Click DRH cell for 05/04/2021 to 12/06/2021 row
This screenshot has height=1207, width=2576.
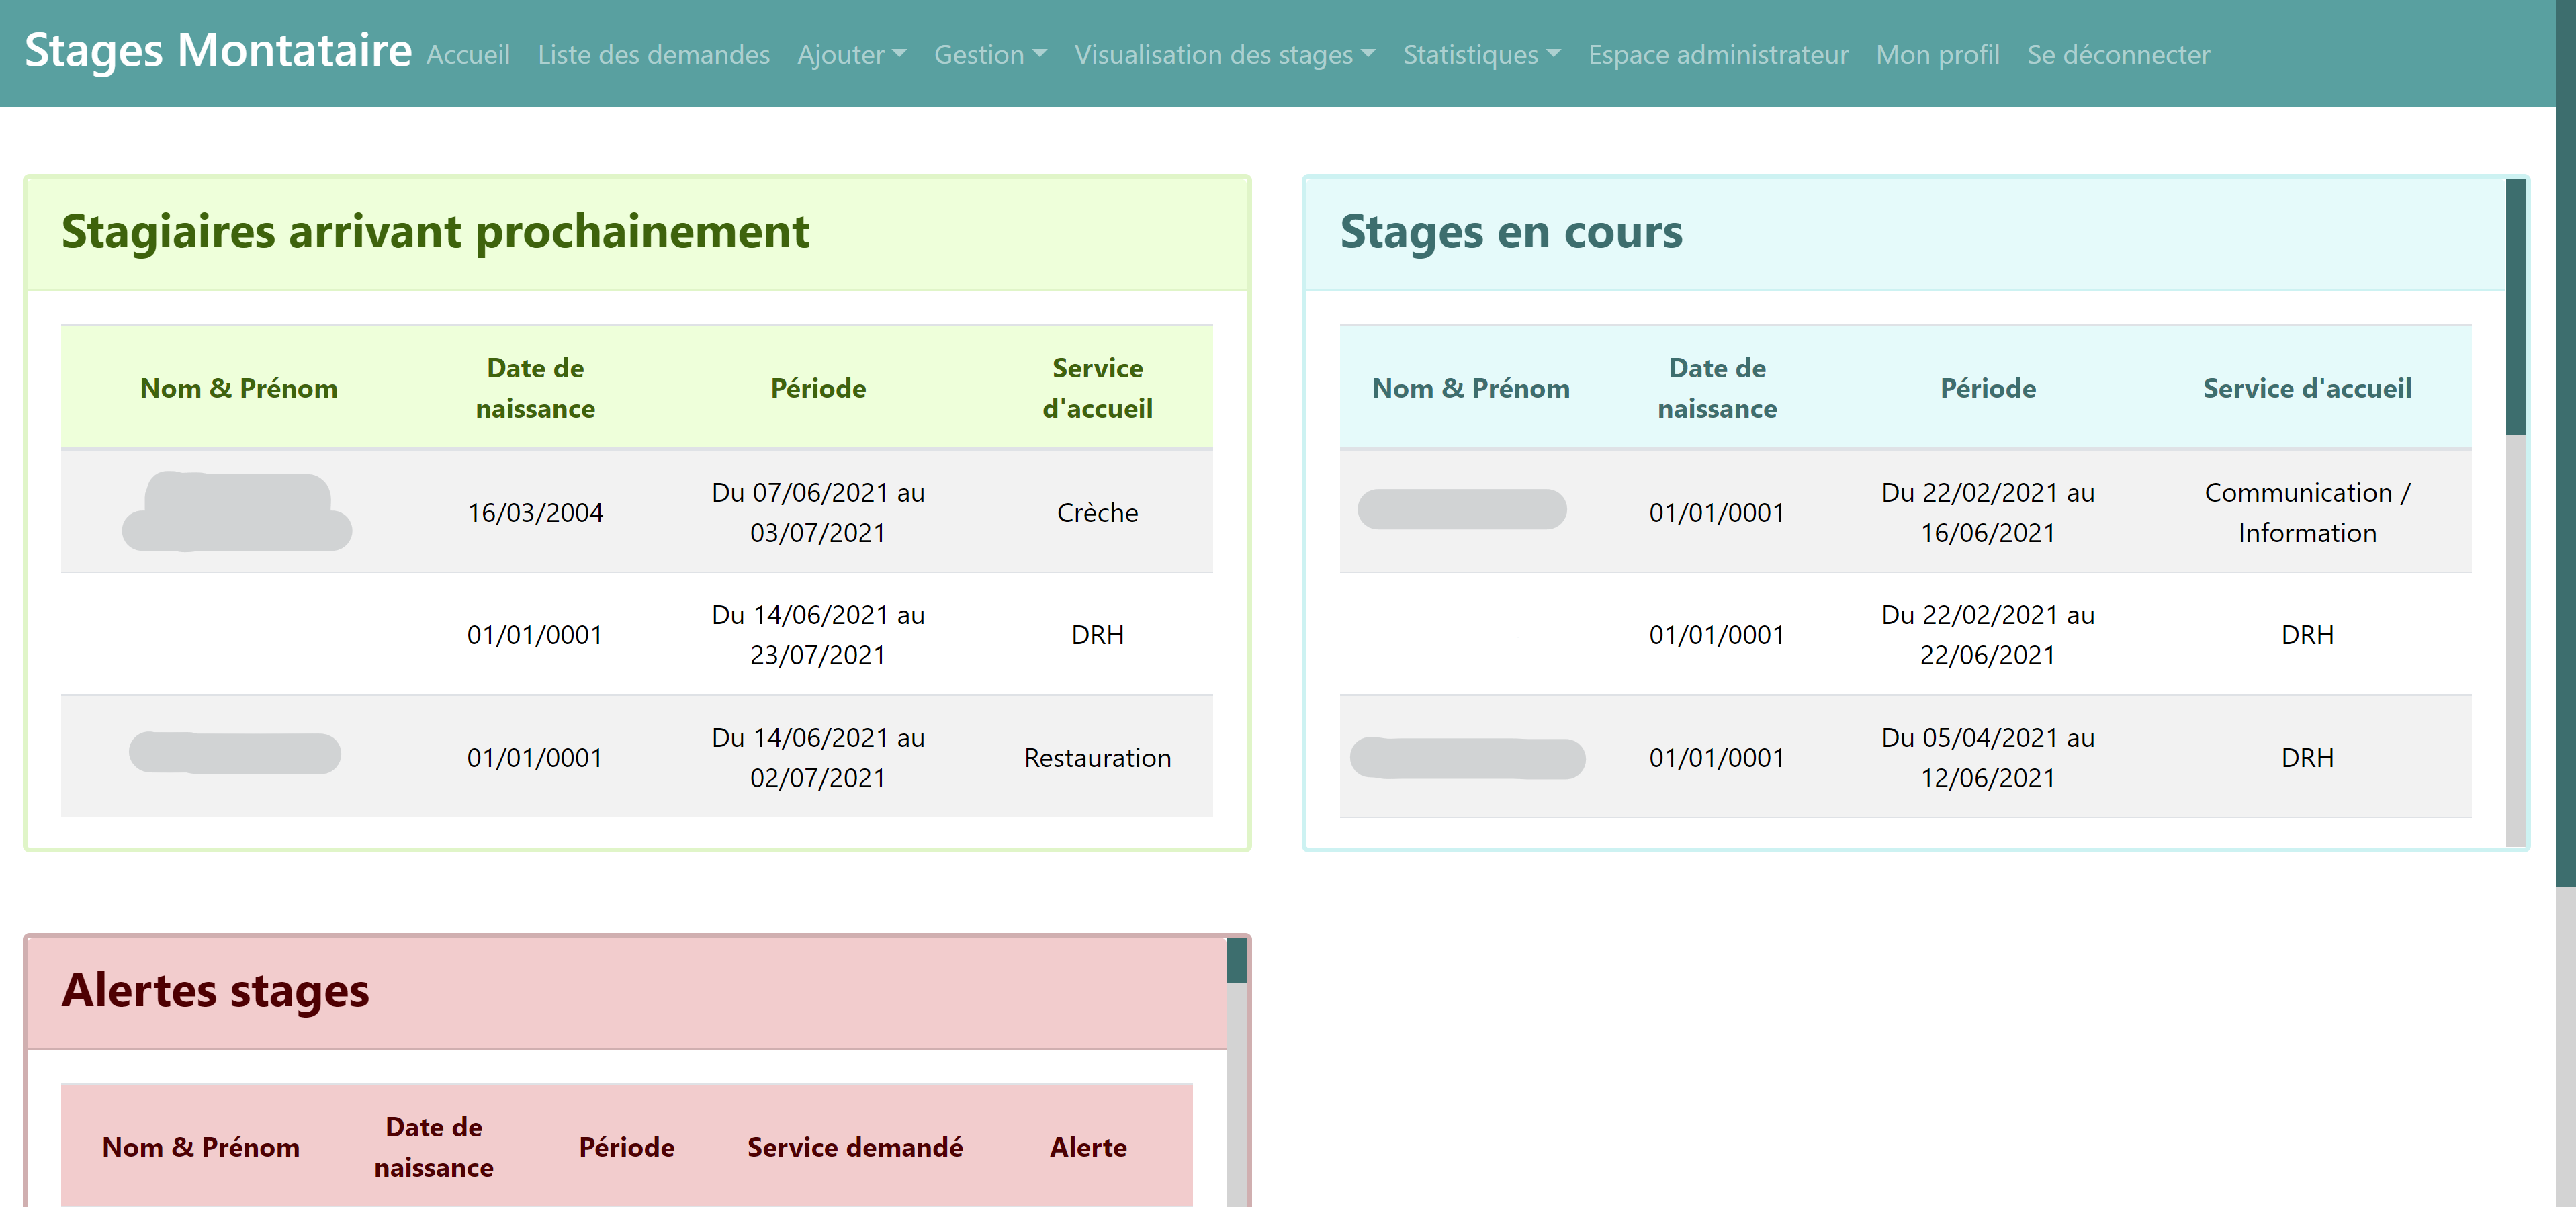click(2307, 757)
